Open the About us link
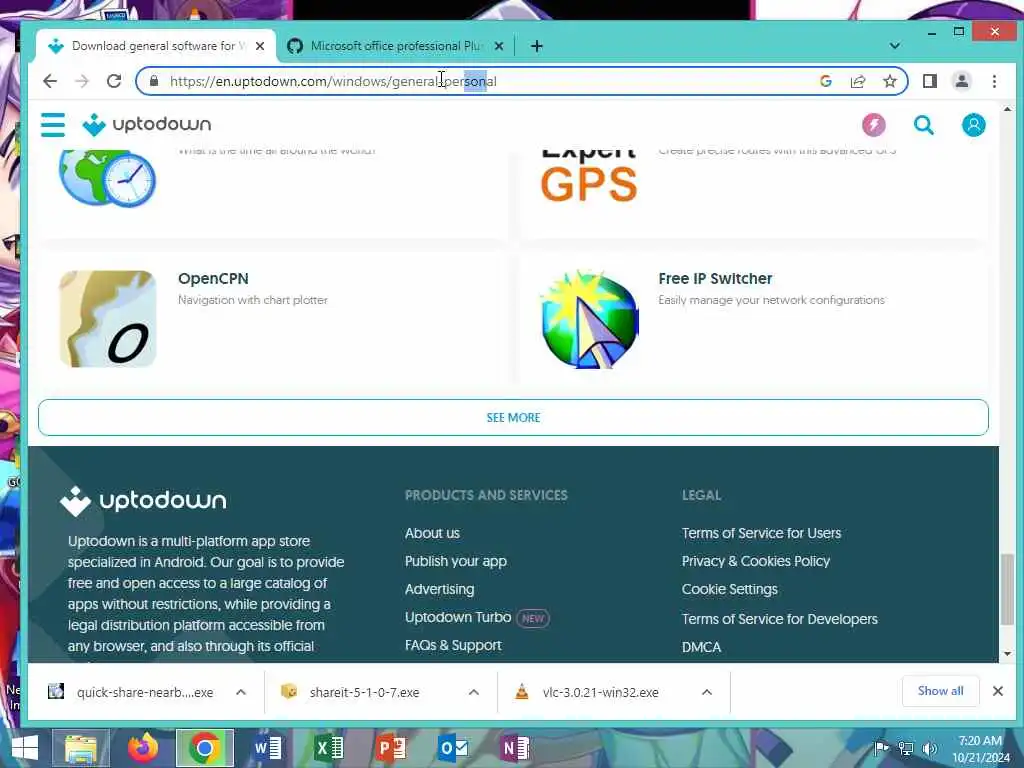 click(x=432, y=534)
